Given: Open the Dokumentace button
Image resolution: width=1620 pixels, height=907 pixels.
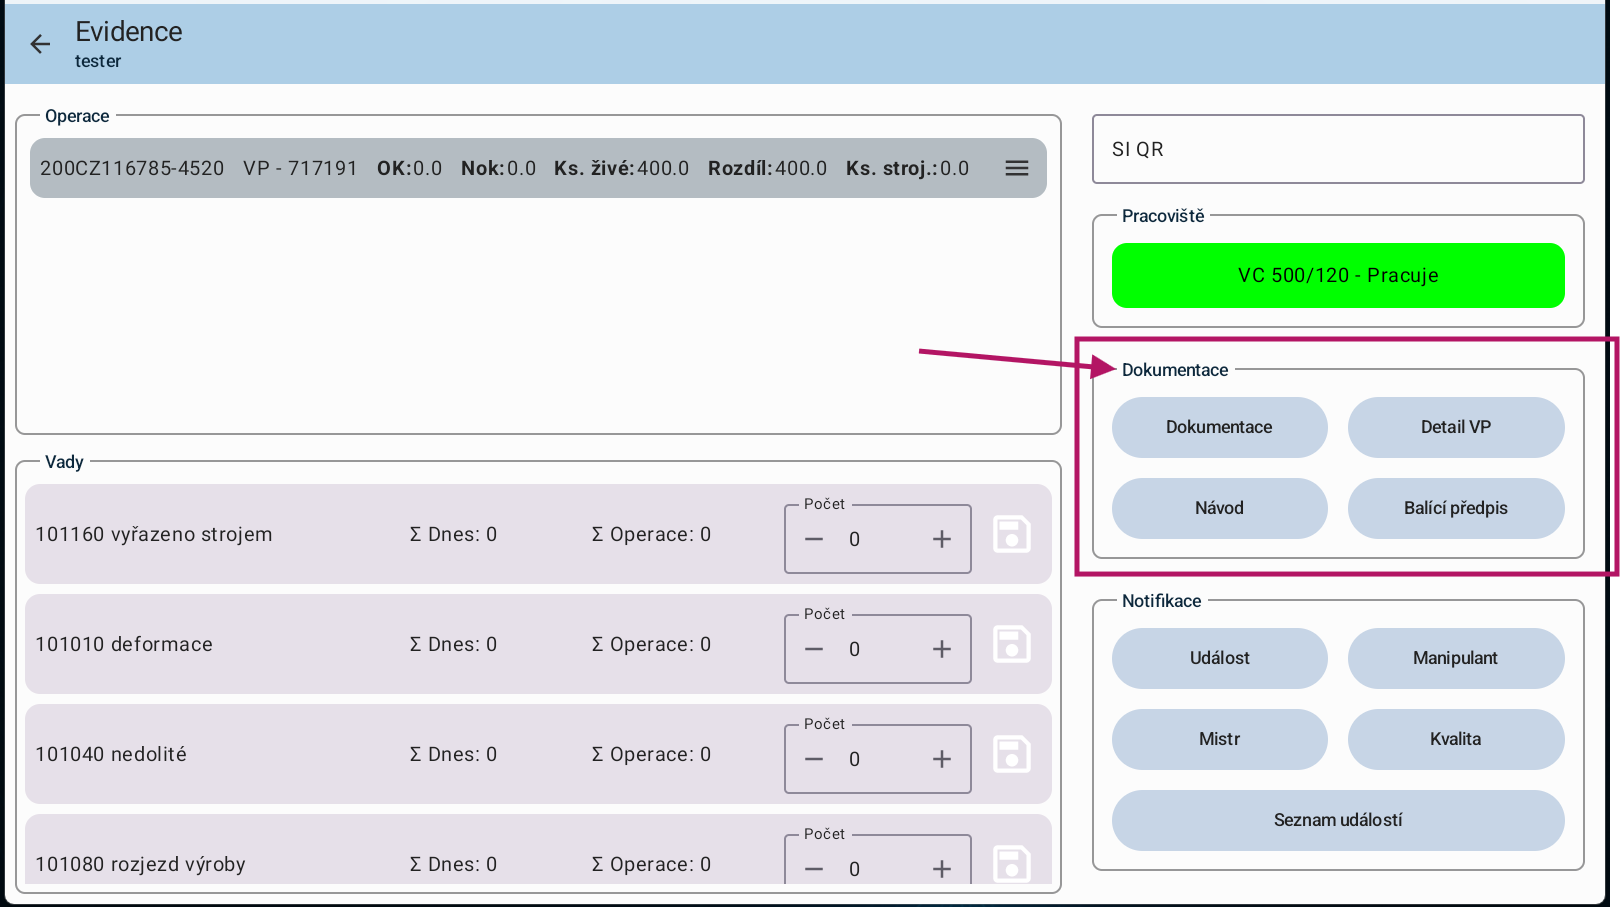Looking at the screenshot, I should 1219,427.
